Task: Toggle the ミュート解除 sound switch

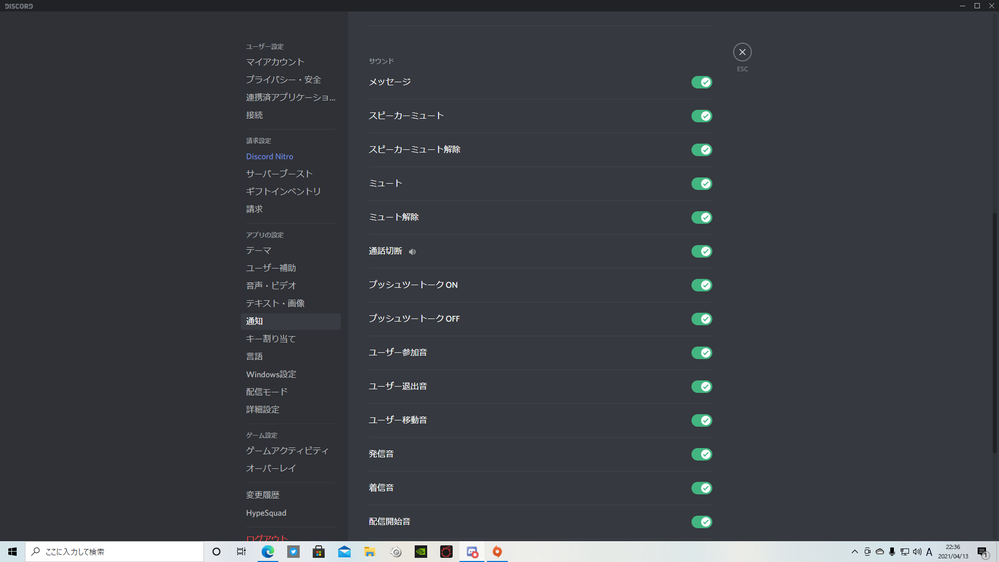Action: tap(701, 217)
